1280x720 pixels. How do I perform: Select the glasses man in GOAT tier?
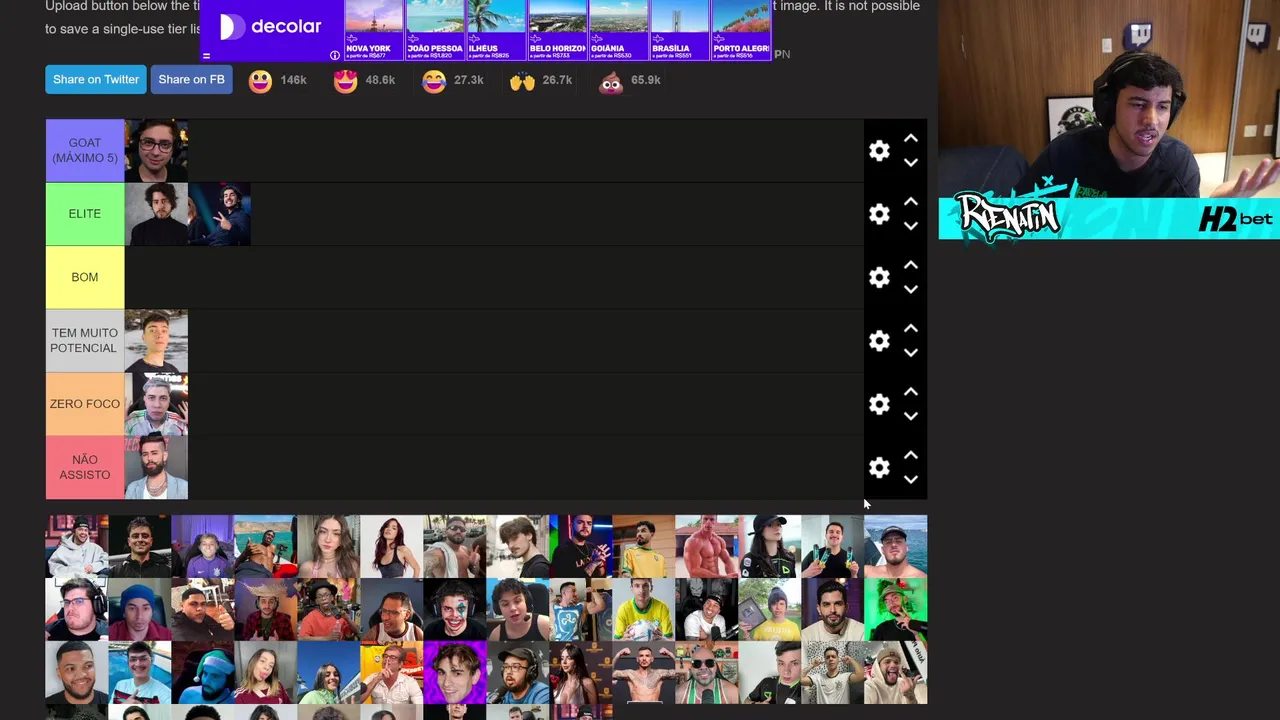pyautogui.click(x=156, y=151)
